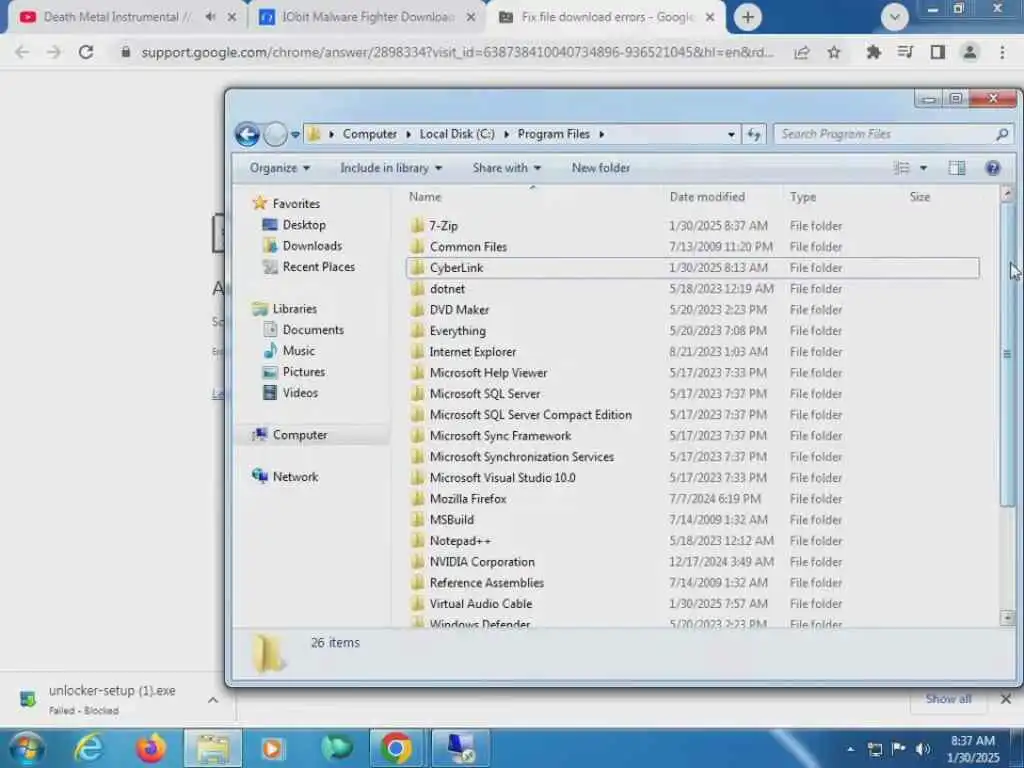Select the NVIDIA Corporation folder
Screen dimensions: 1024x768
click(692, 562)
